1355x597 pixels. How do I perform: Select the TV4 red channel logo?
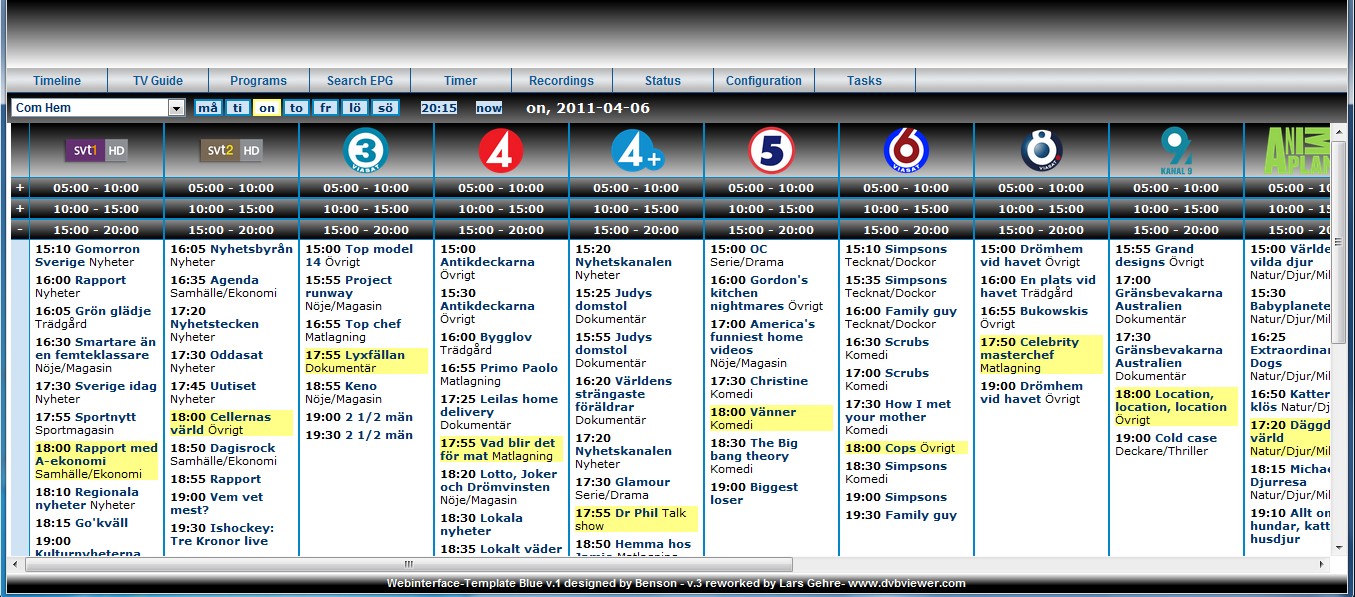[x=501, y=151]
